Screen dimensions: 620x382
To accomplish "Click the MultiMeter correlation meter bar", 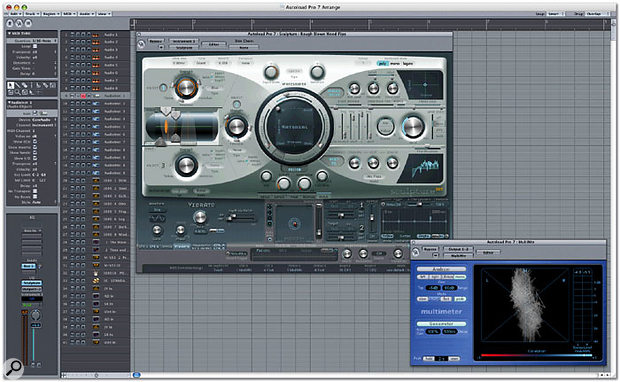I will pyautogui.click(x=536, y=356).
